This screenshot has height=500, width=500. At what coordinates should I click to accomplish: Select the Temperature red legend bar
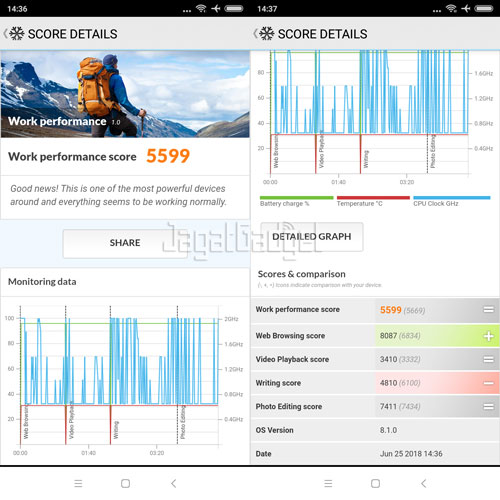coord(373,198)
